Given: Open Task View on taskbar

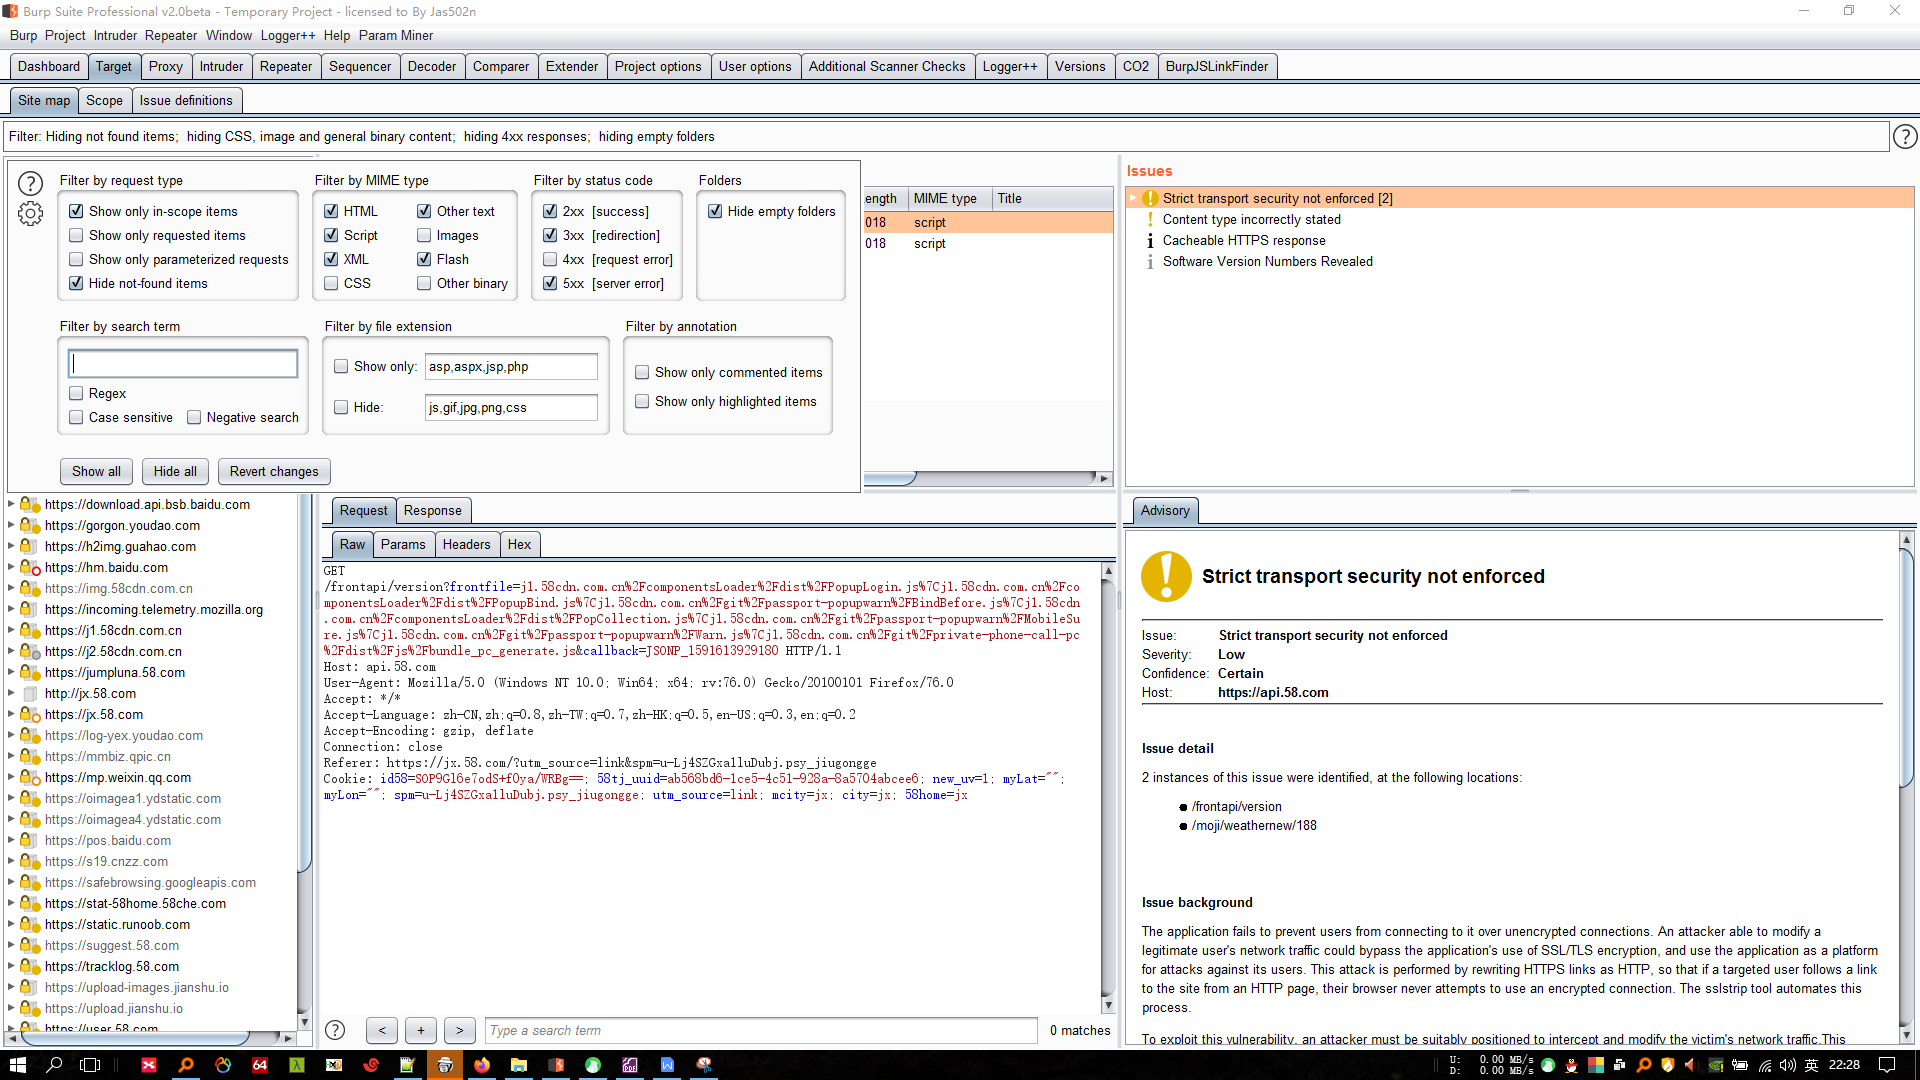Looking at the screenshot, I should point(90,1065).
